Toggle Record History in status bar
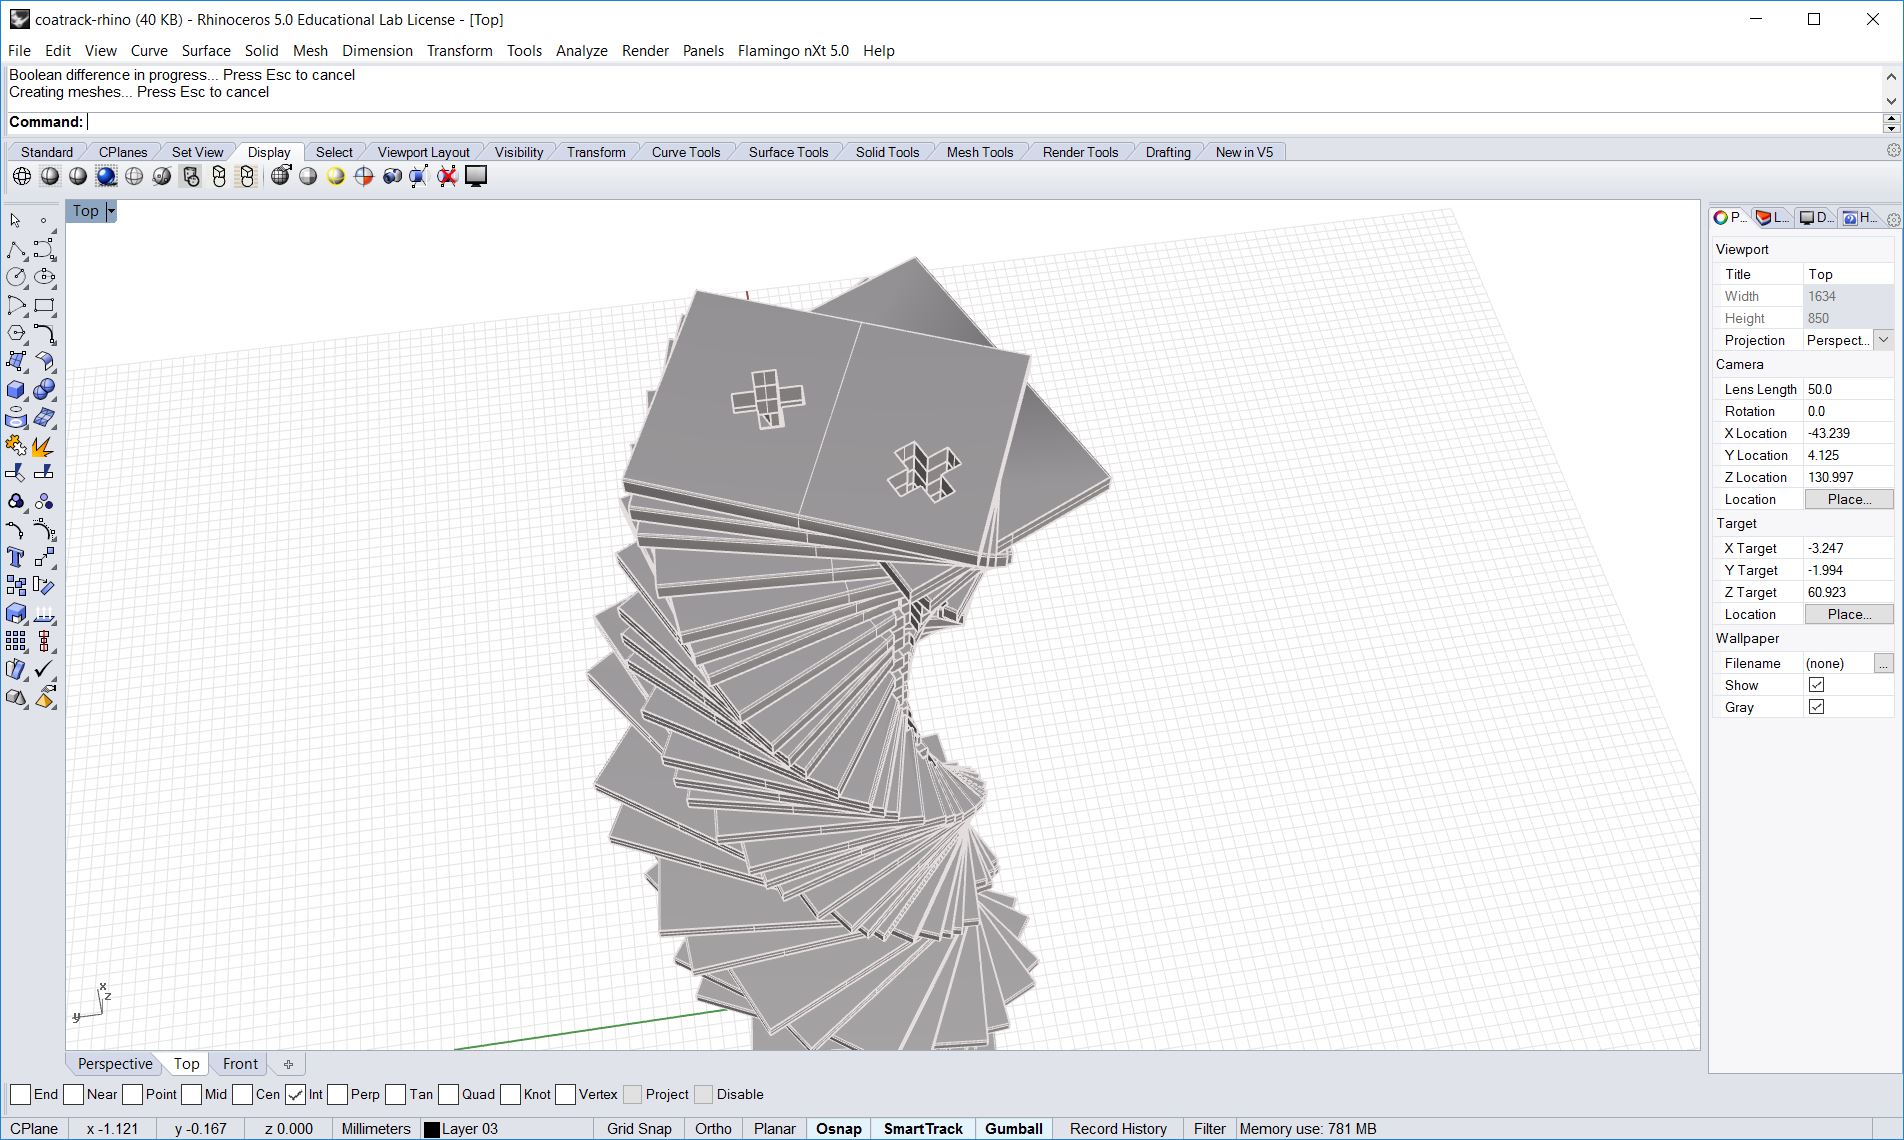Viewport: 1904px width, 1140px height. 1118,1129
